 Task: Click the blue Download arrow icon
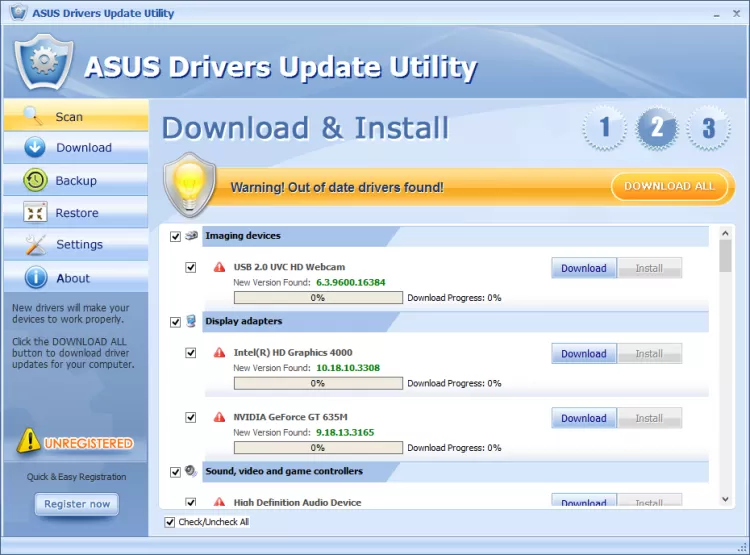pos(35,147)
